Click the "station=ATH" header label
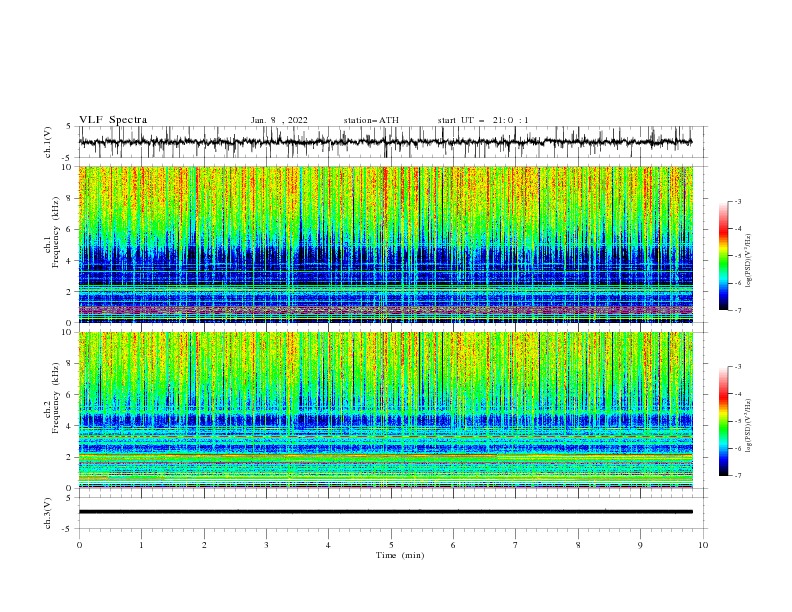 point(371,120)
